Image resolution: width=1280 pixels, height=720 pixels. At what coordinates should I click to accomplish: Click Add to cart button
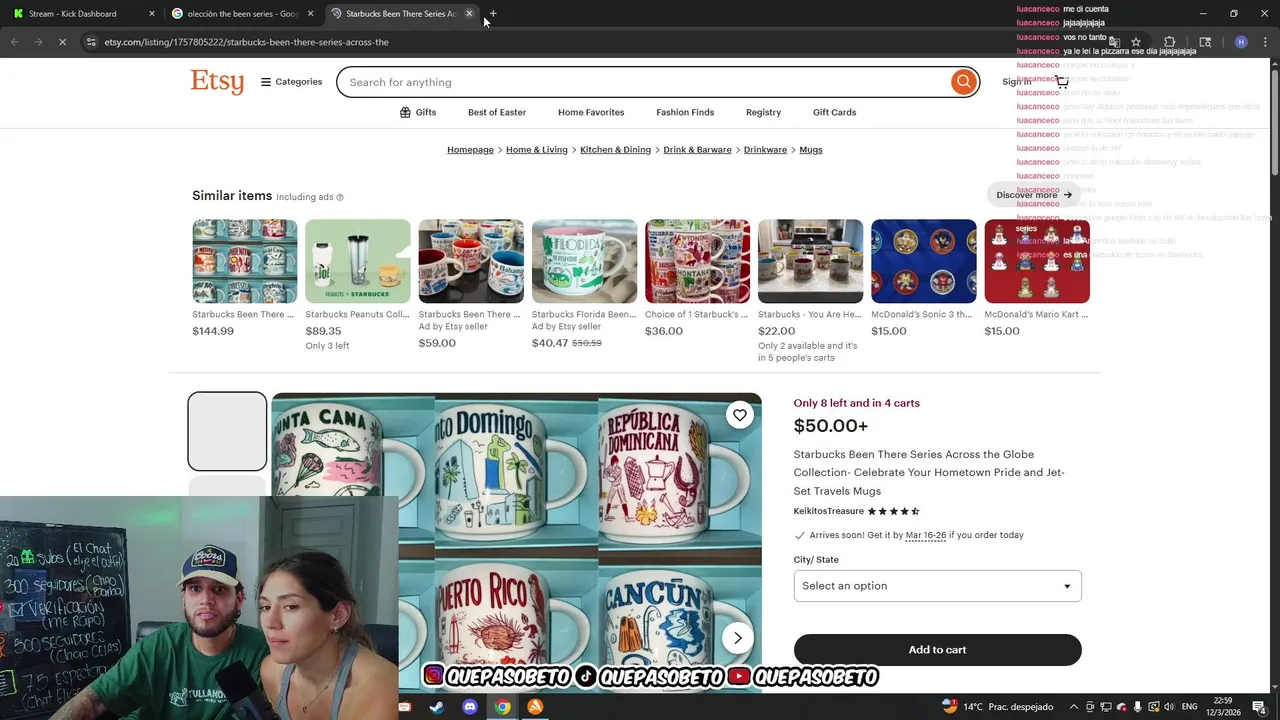pyautogui.click(x=937, y=650)
